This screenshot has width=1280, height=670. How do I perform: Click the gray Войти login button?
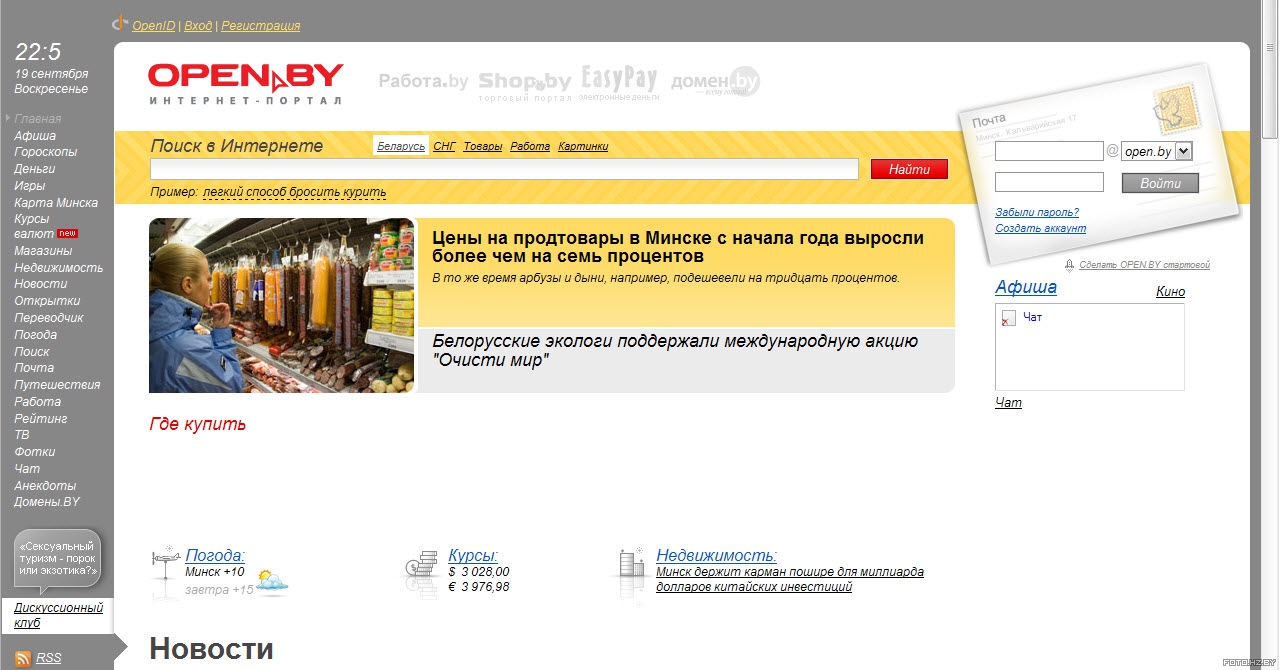coord(1160,183)
